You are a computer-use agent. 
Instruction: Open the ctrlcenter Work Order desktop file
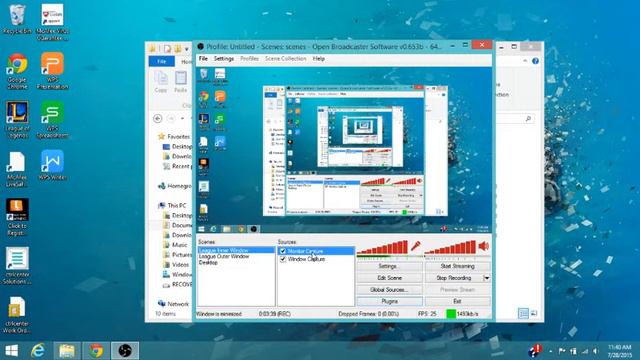(17, 315)
